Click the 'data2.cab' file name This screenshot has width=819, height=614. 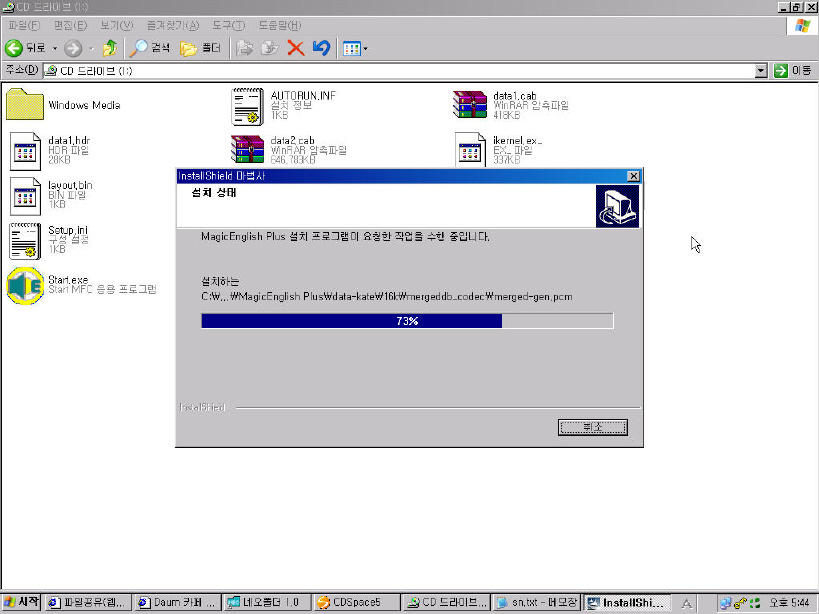292,140
